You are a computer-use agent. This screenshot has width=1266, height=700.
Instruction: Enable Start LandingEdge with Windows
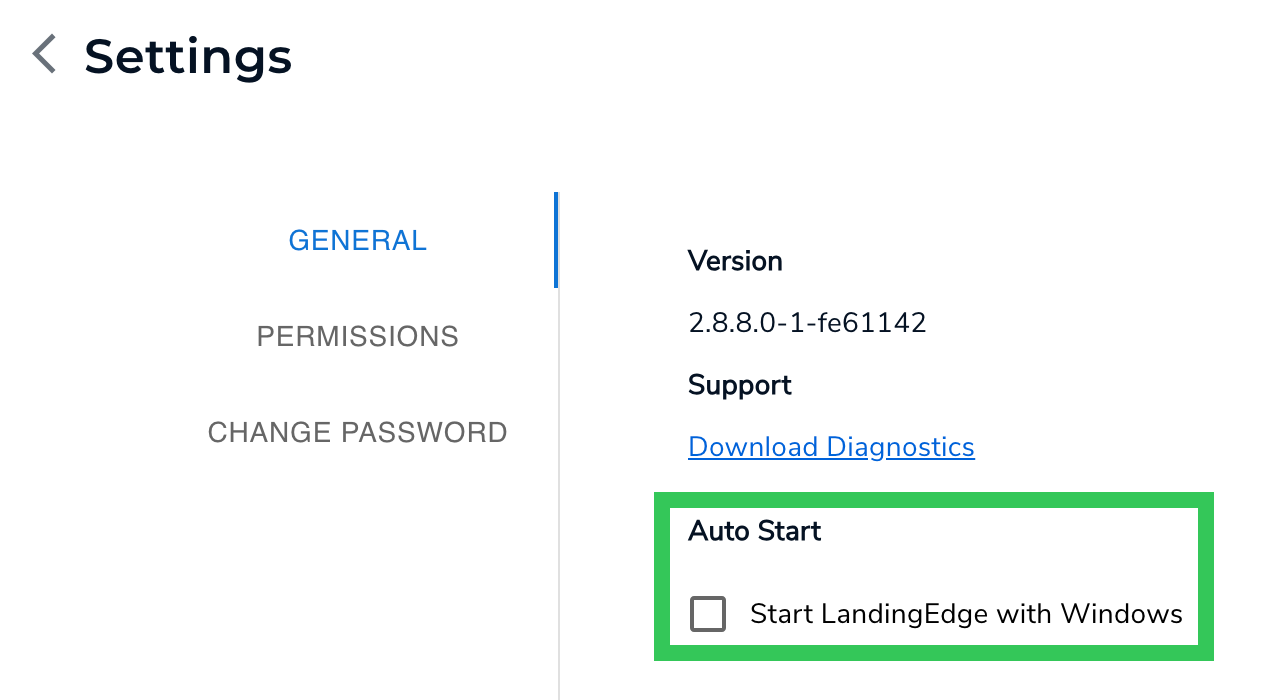click(x=707, y=613)
